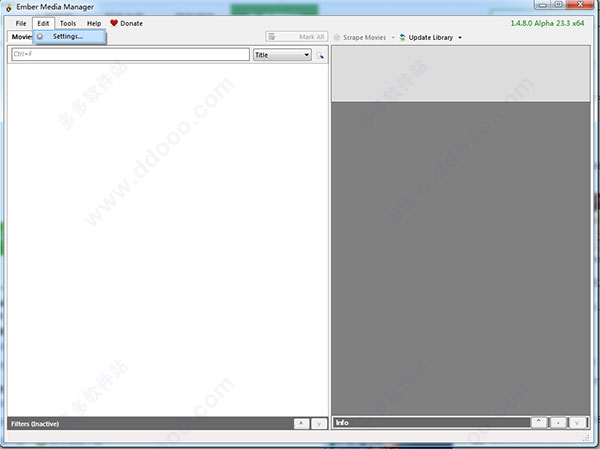This screenshot has width=600, height=449.
Task: Click the Update Library green arrows icon
Action: click(x=402, y=38)
